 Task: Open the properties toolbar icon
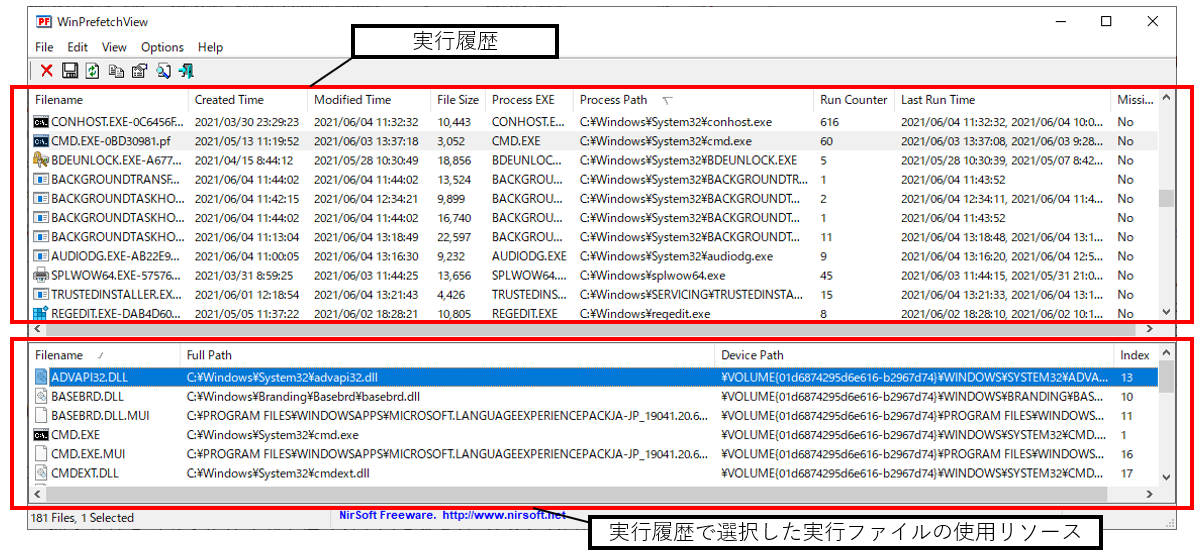point(139,71)
